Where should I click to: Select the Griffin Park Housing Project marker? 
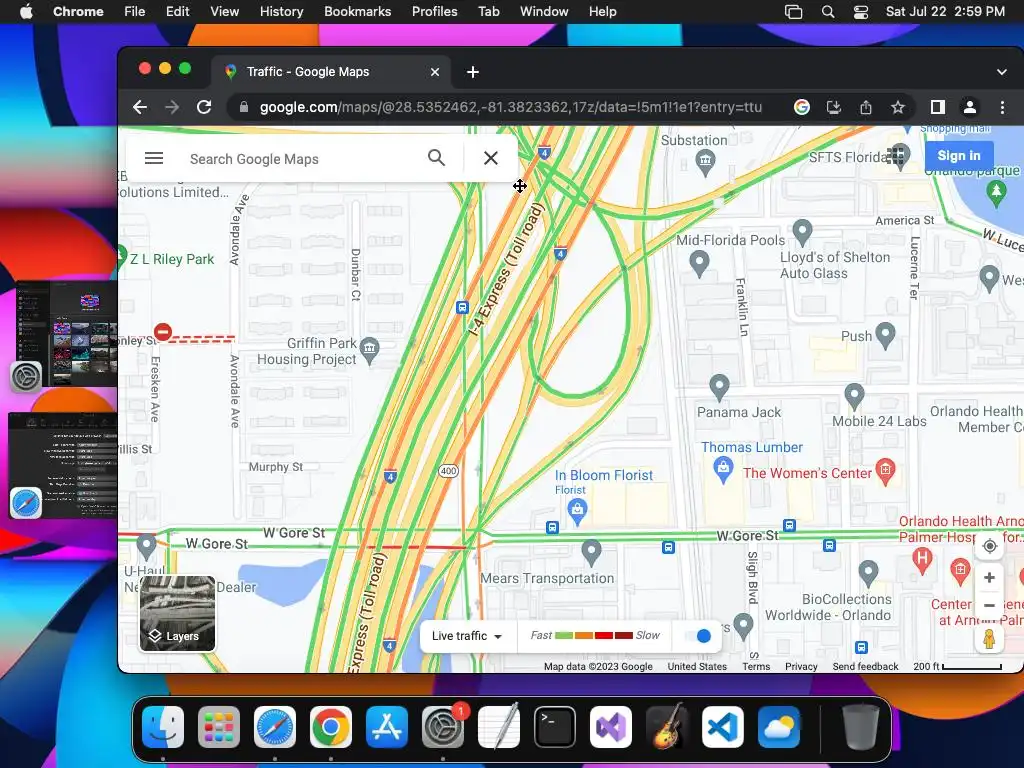370,349
